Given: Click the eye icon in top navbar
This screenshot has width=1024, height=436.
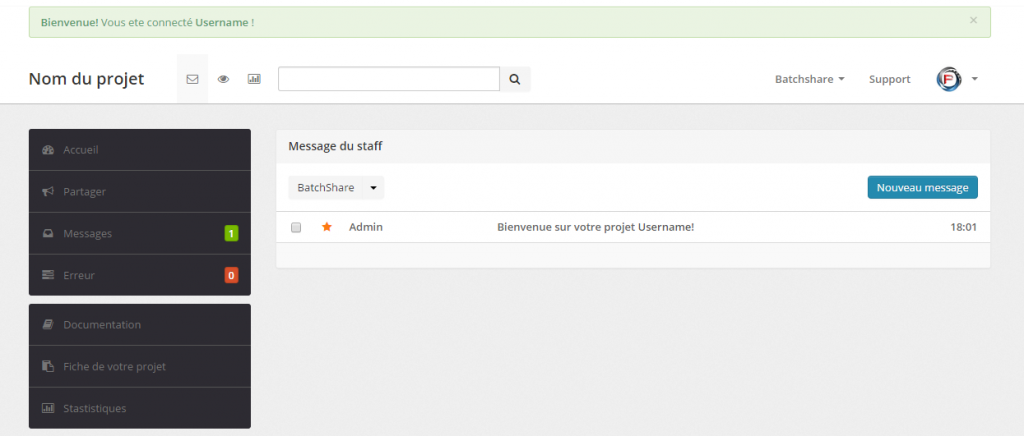Looking at the screenshot, I should 223,79.
